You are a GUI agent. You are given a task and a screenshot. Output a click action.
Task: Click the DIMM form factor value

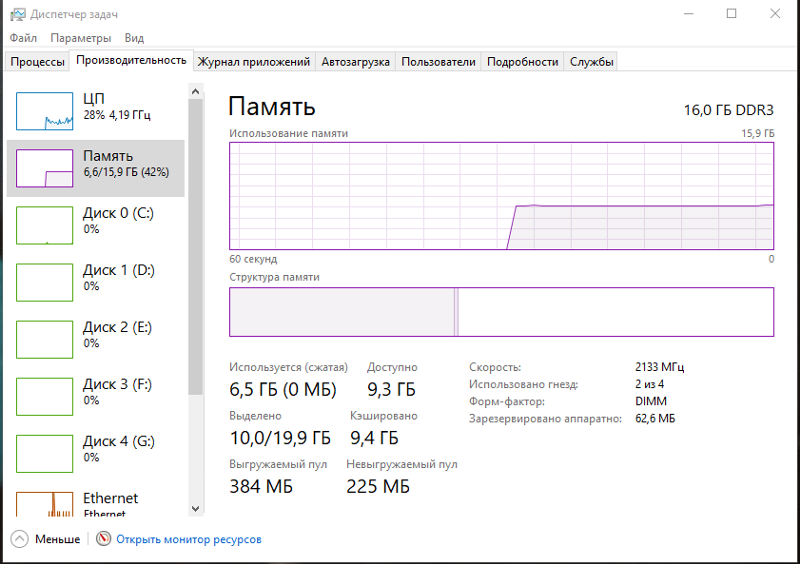point(651,401)
